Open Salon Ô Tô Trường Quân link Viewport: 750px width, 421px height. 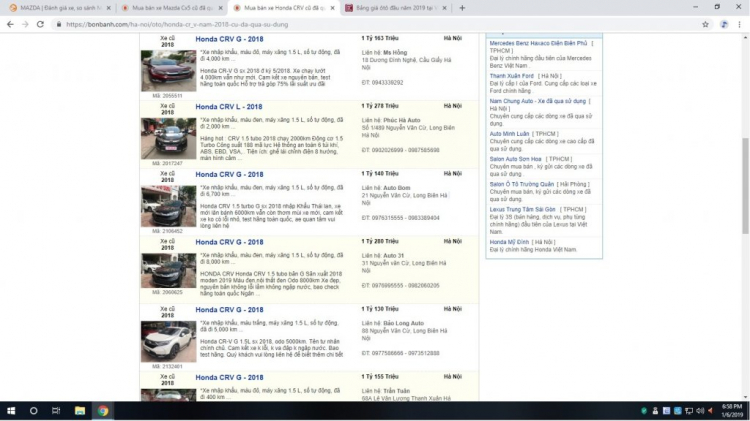coord(521,184)
